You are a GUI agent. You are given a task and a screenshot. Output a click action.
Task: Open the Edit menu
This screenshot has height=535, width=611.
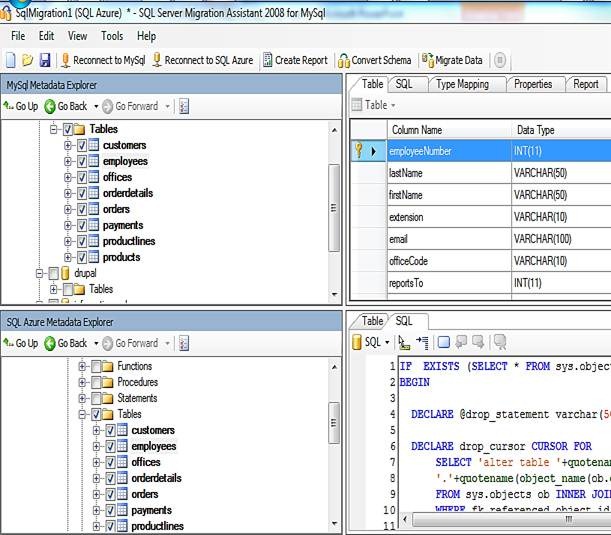(46, 36)
